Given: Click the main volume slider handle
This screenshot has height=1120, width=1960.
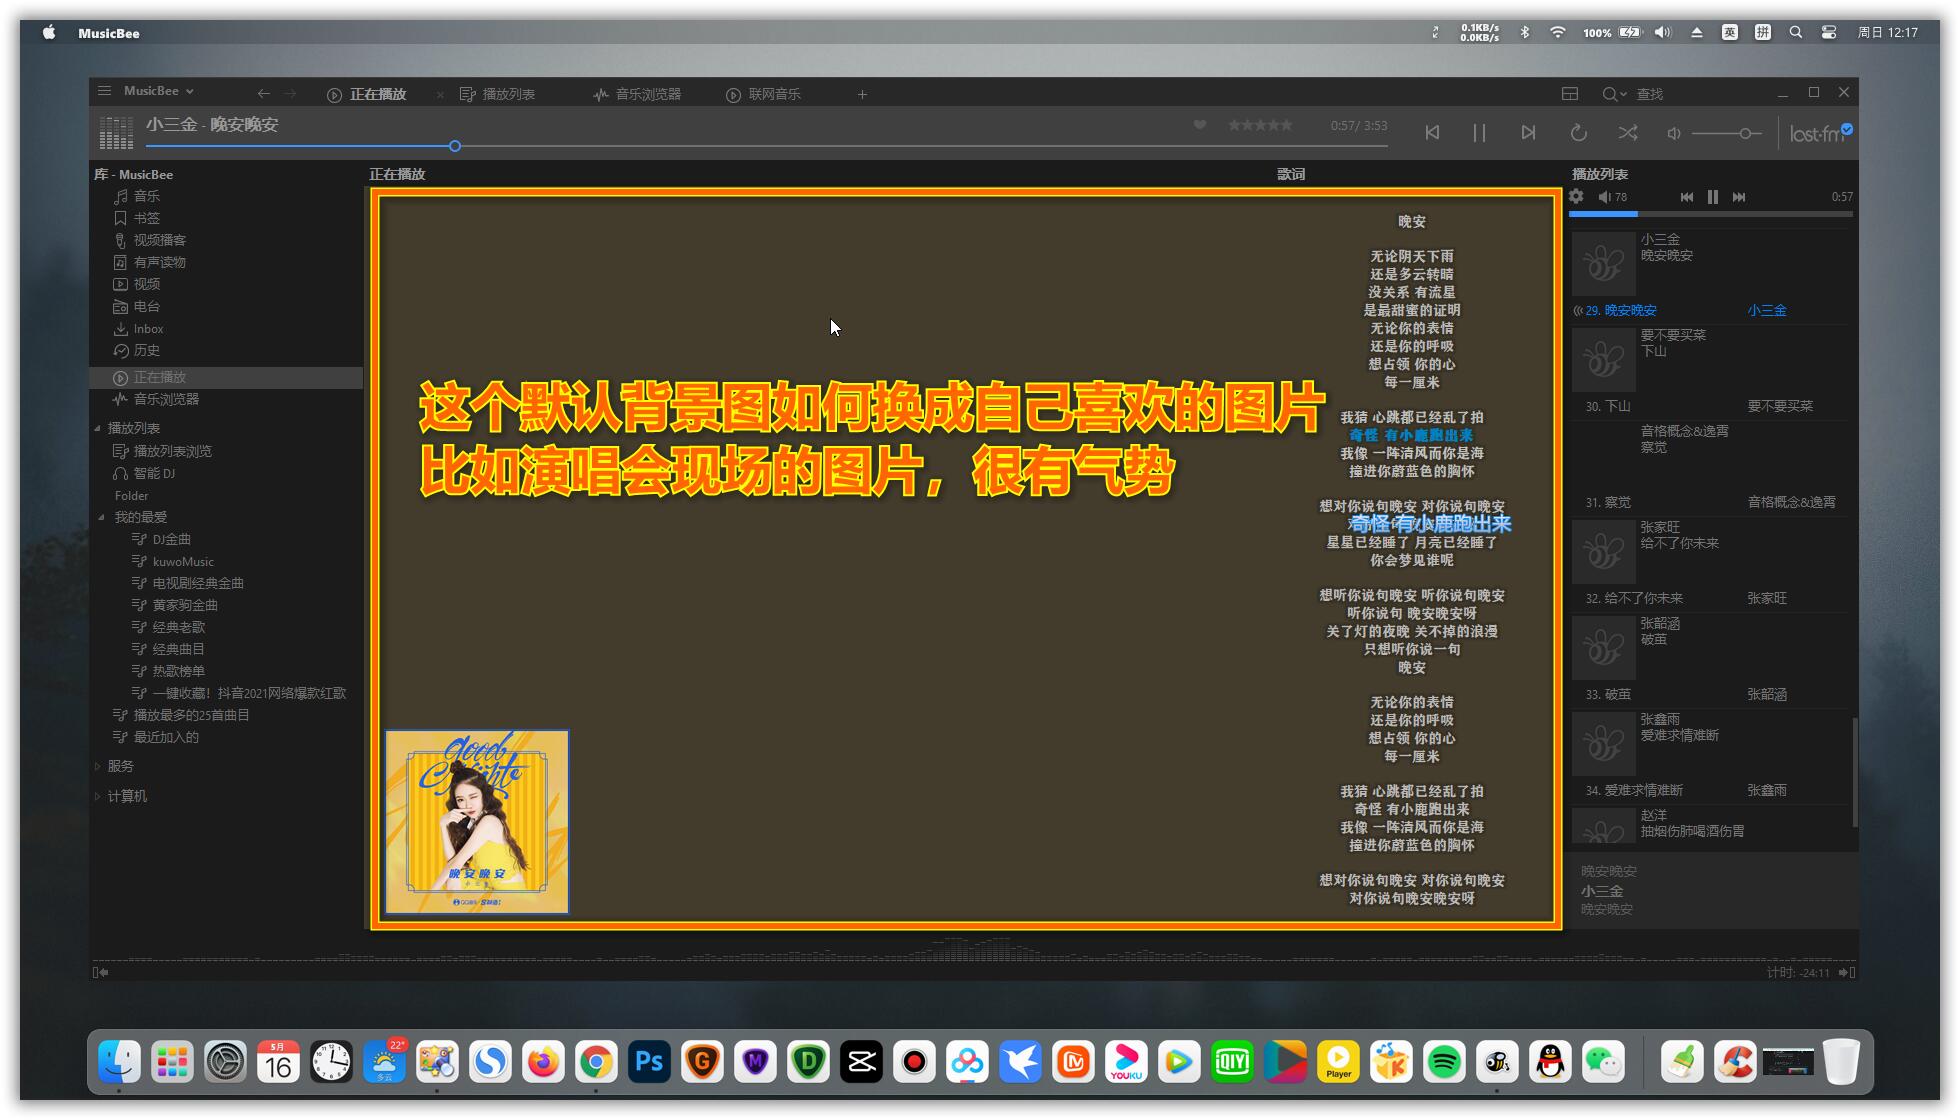Looking at the screenshot, I should coord(1746,133).
